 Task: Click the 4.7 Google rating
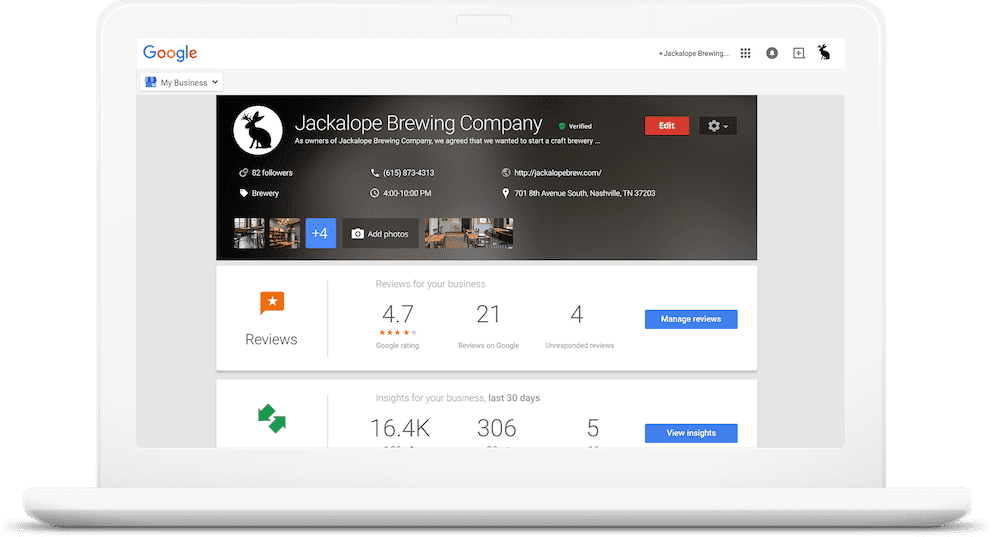(x=398, y=314)
